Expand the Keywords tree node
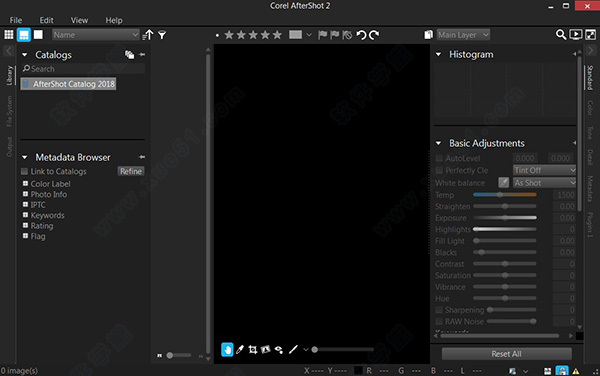Screen dimensions: 600x376 coord(25,215)
